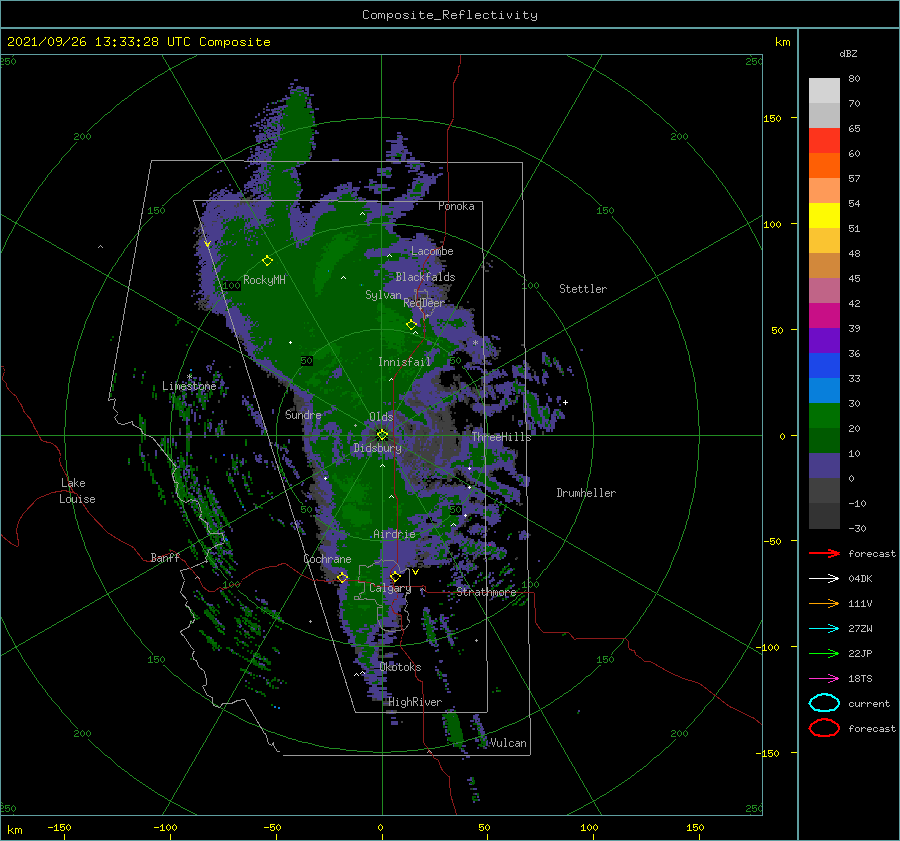Select the 30 dBZ light blue swatch

tap(824, 390)
